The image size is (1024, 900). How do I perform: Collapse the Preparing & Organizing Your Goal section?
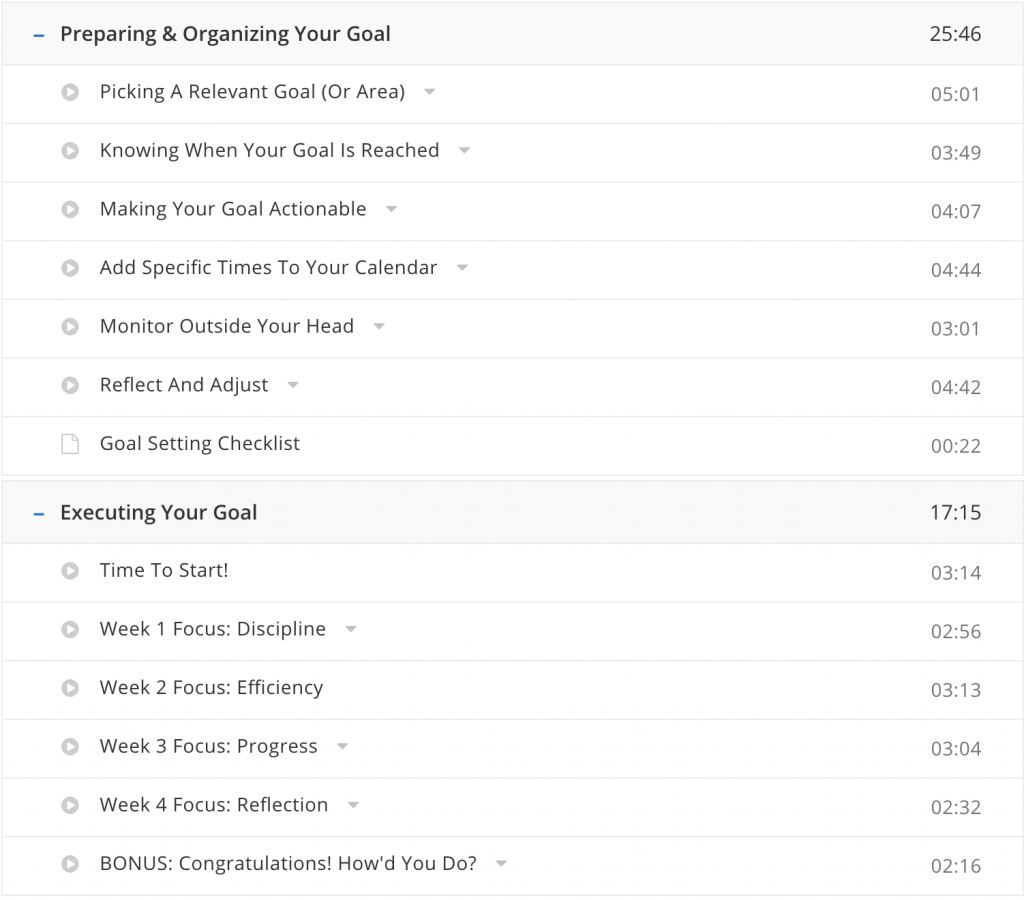[39, 35]
